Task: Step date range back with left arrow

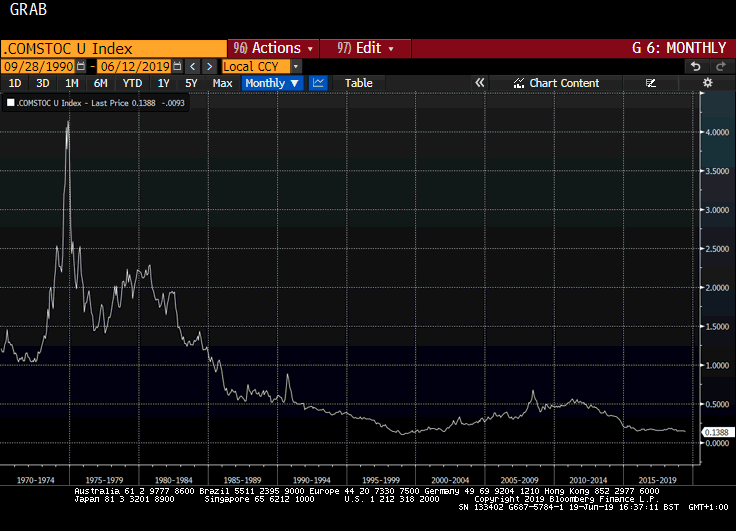Action: click(192, 66)
